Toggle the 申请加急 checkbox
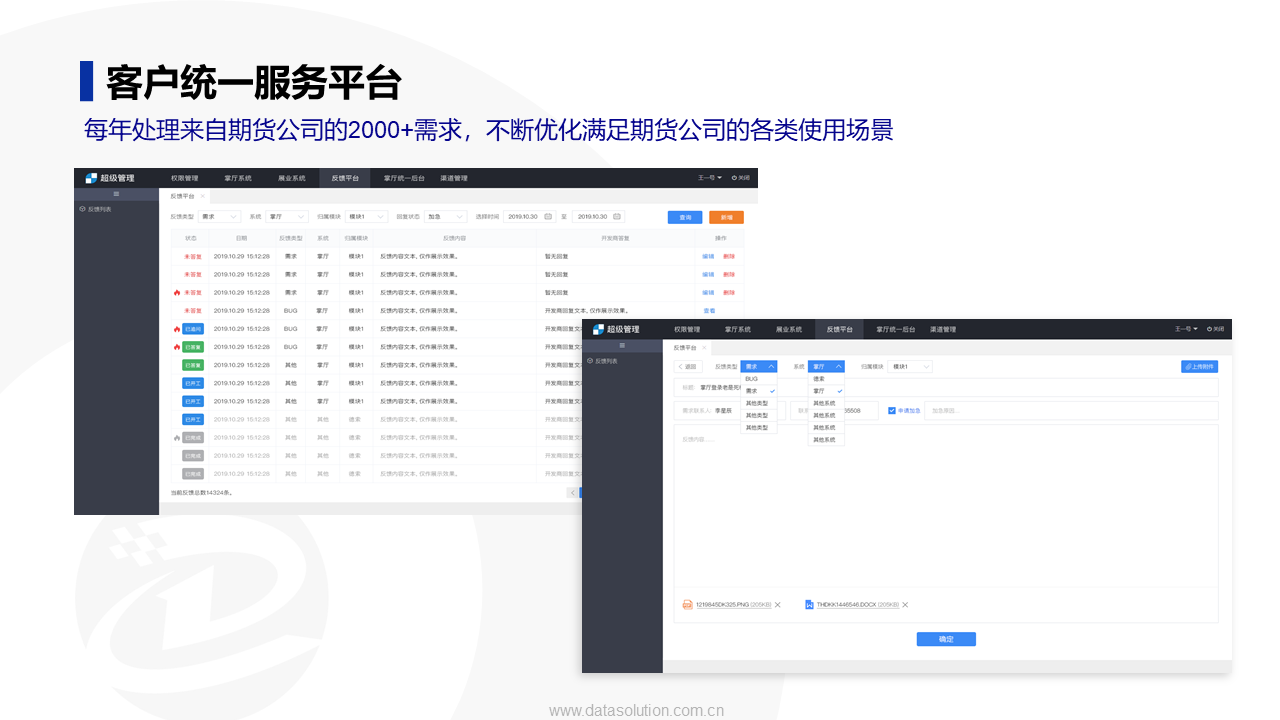 [892, 410]
